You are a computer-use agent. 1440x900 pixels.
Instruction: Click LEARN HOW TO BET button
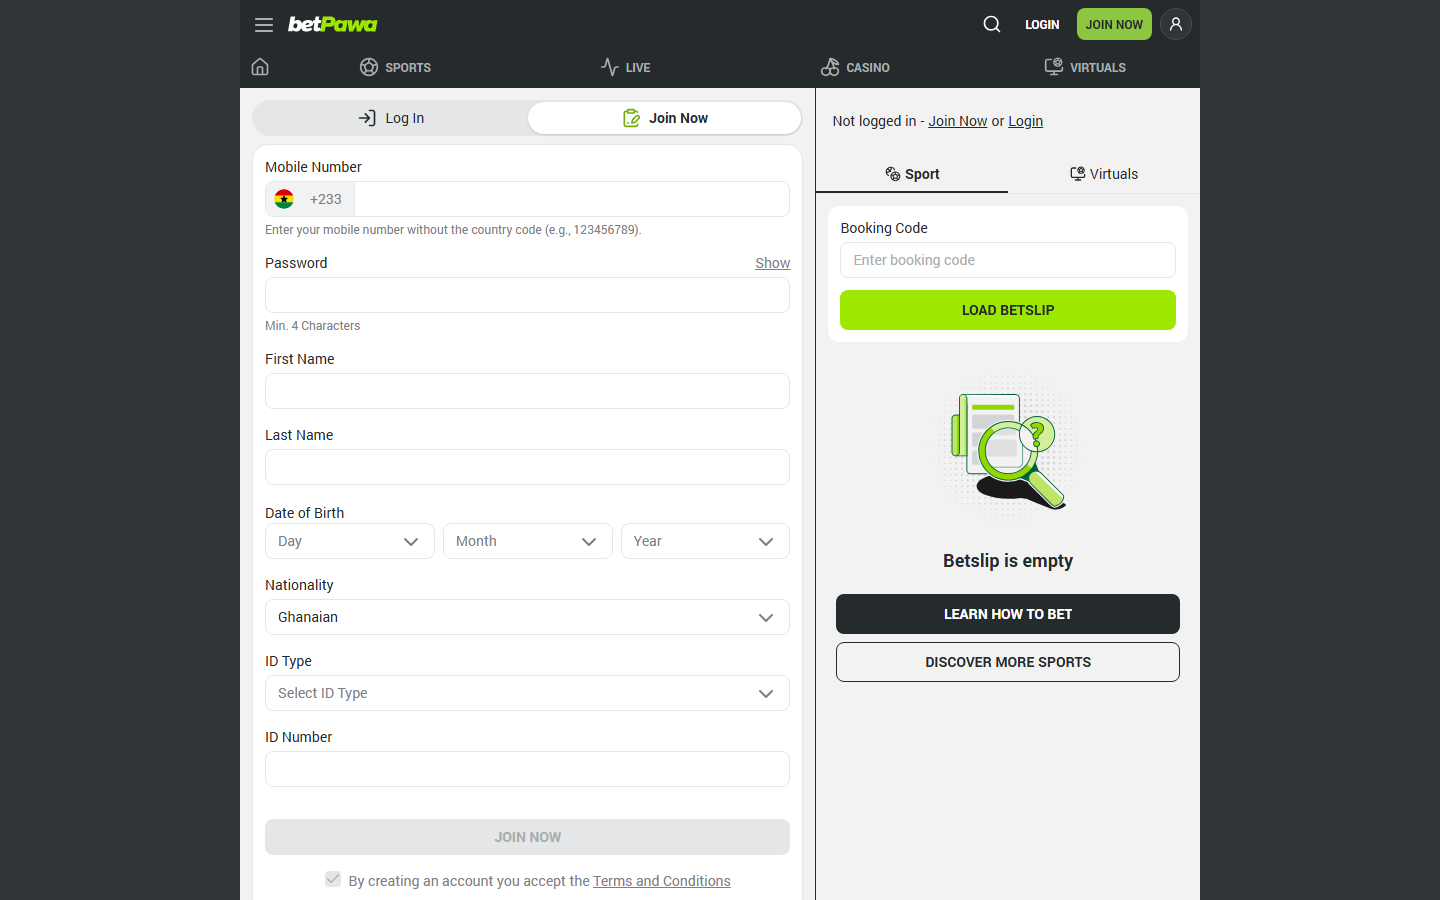pyautogui.click(x=1008, y=614)
